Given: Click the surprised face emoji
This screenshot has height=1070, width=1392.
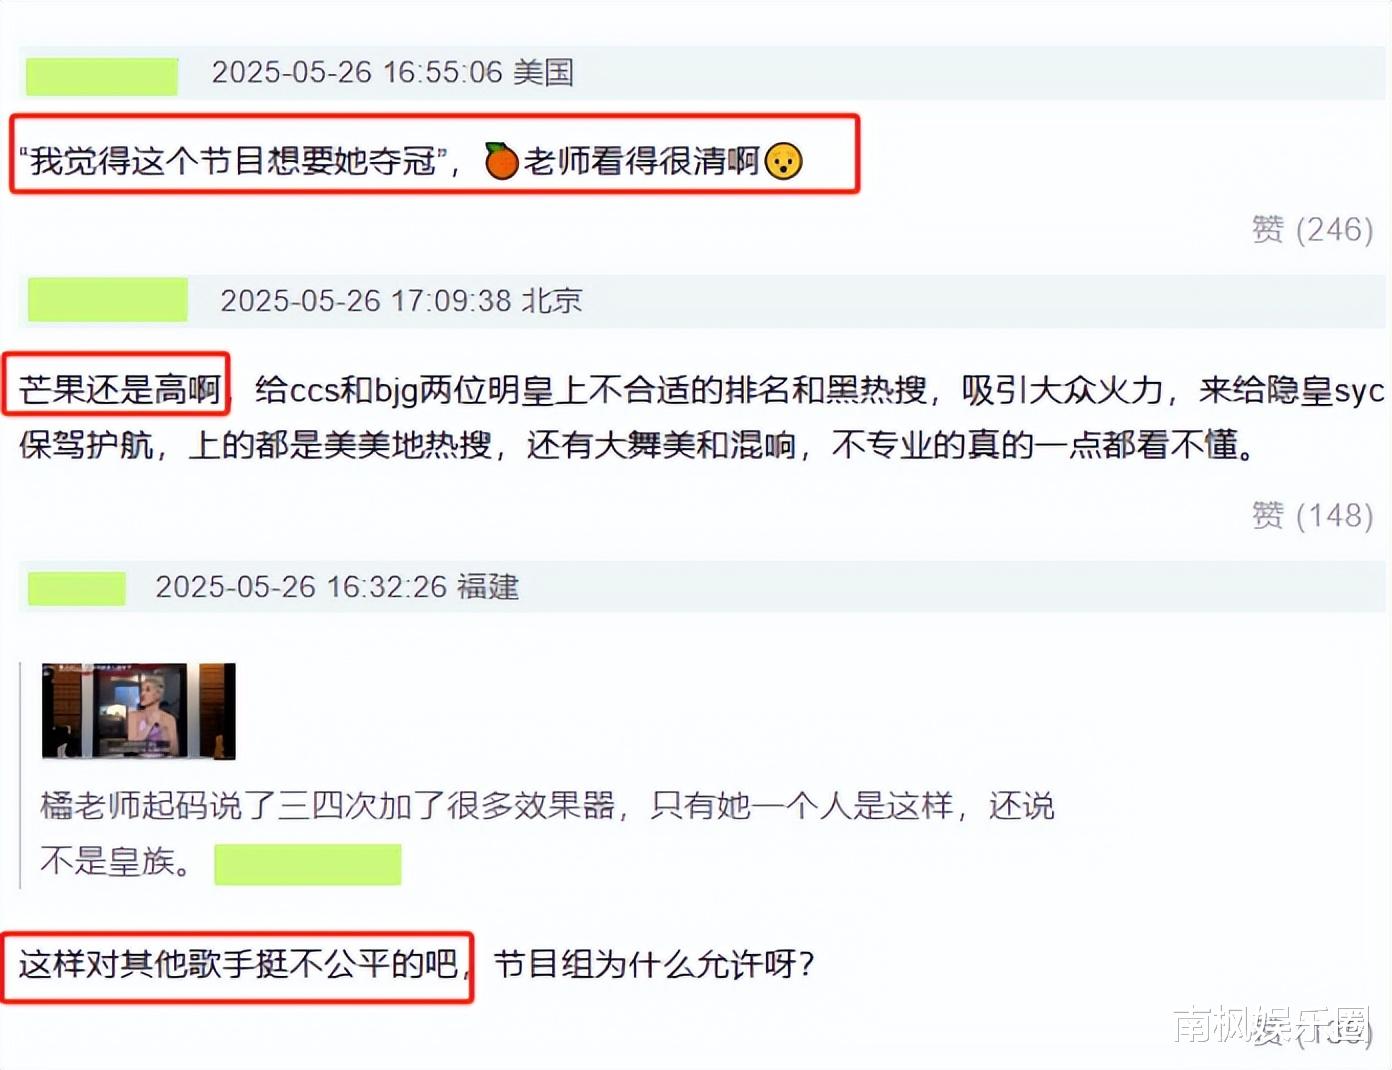Looking at the screenshot, I should pos(783,161).
